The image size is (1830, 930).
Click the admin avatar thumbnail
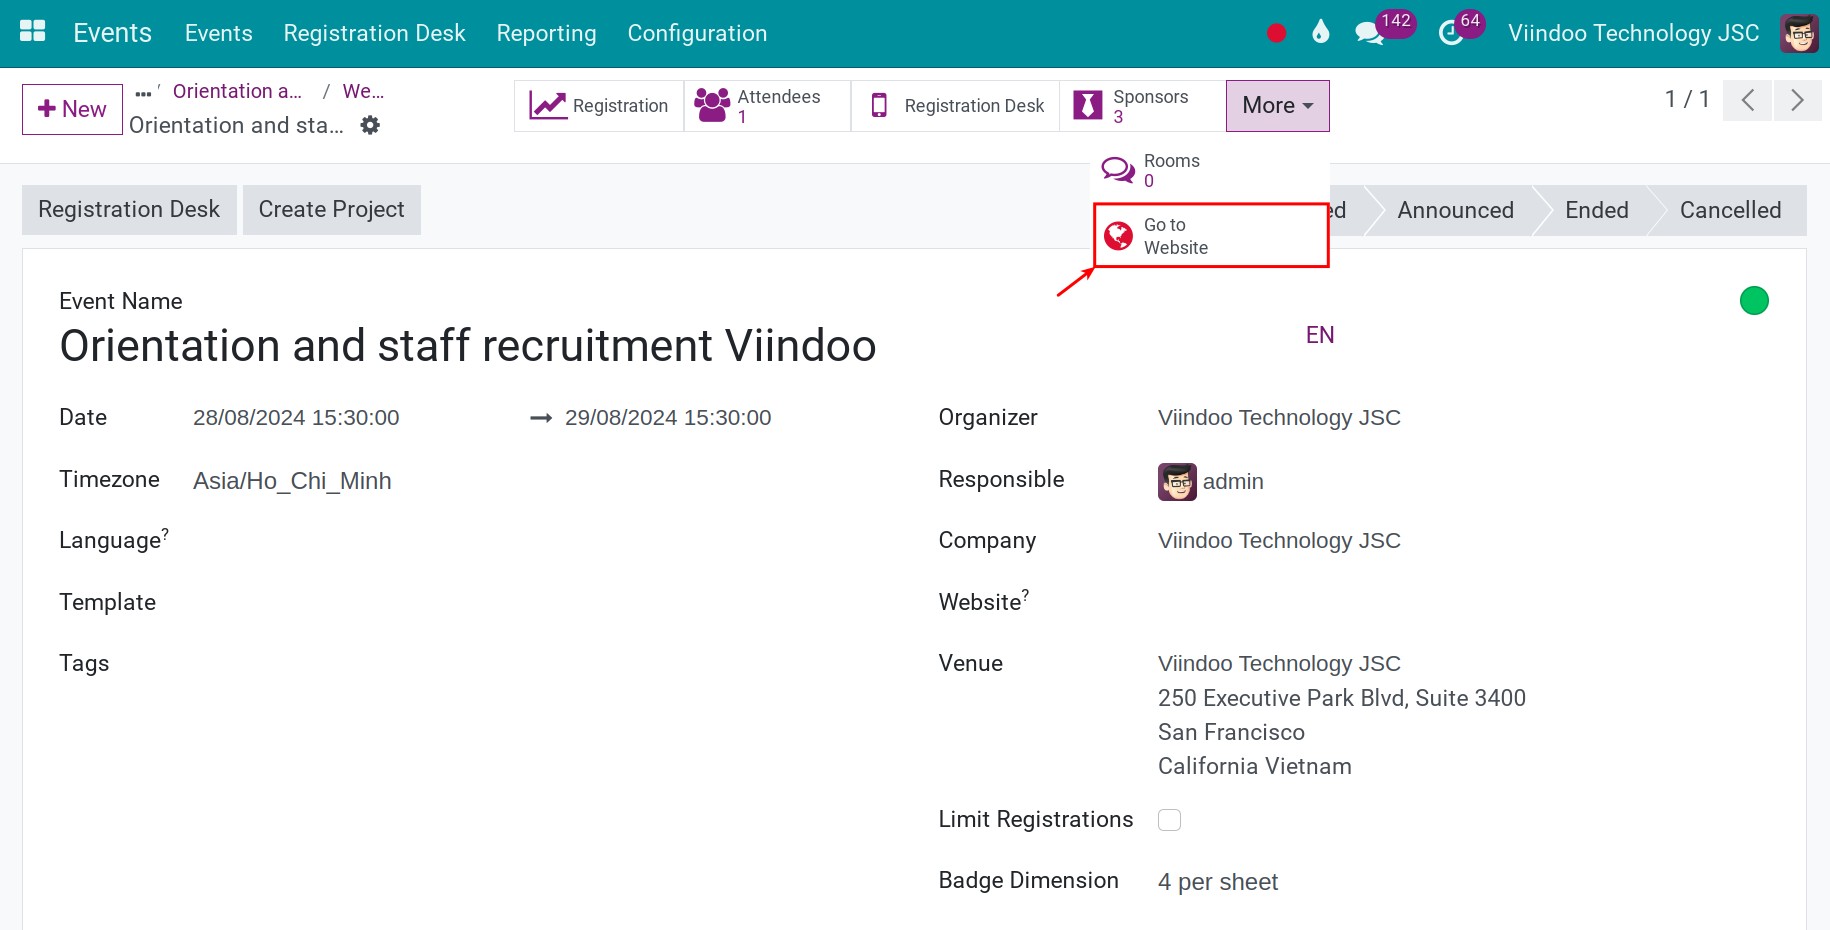[1177, 482]
